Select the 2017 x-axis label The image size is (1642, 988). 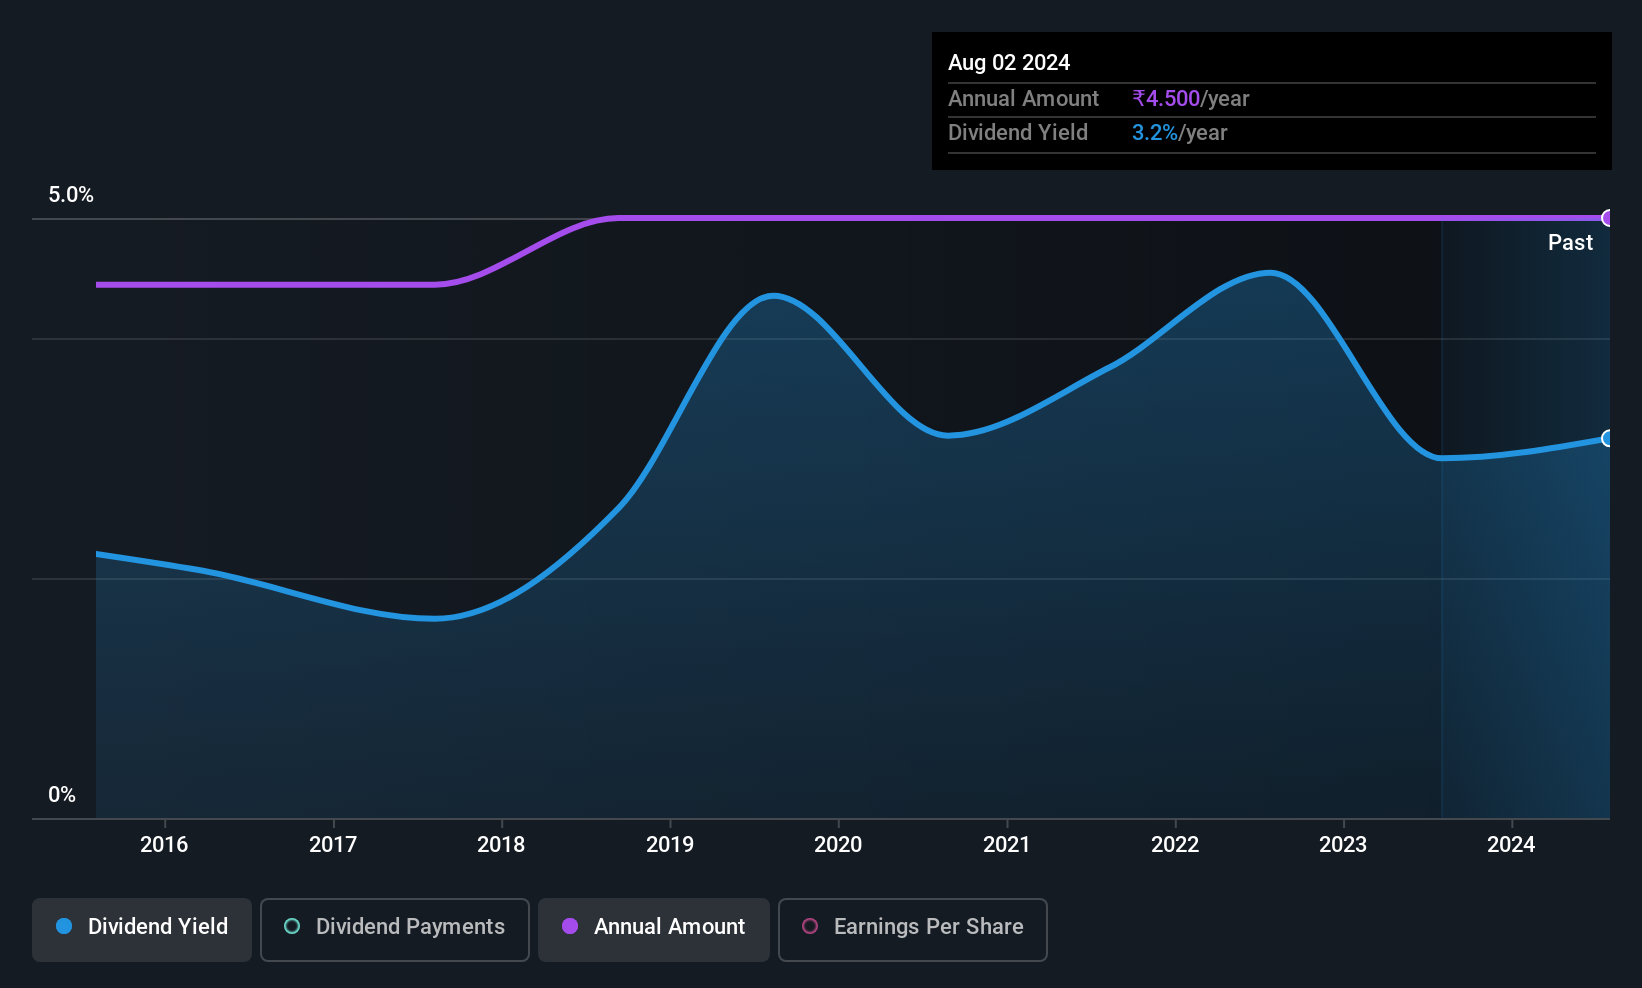(x=333, y=844)
